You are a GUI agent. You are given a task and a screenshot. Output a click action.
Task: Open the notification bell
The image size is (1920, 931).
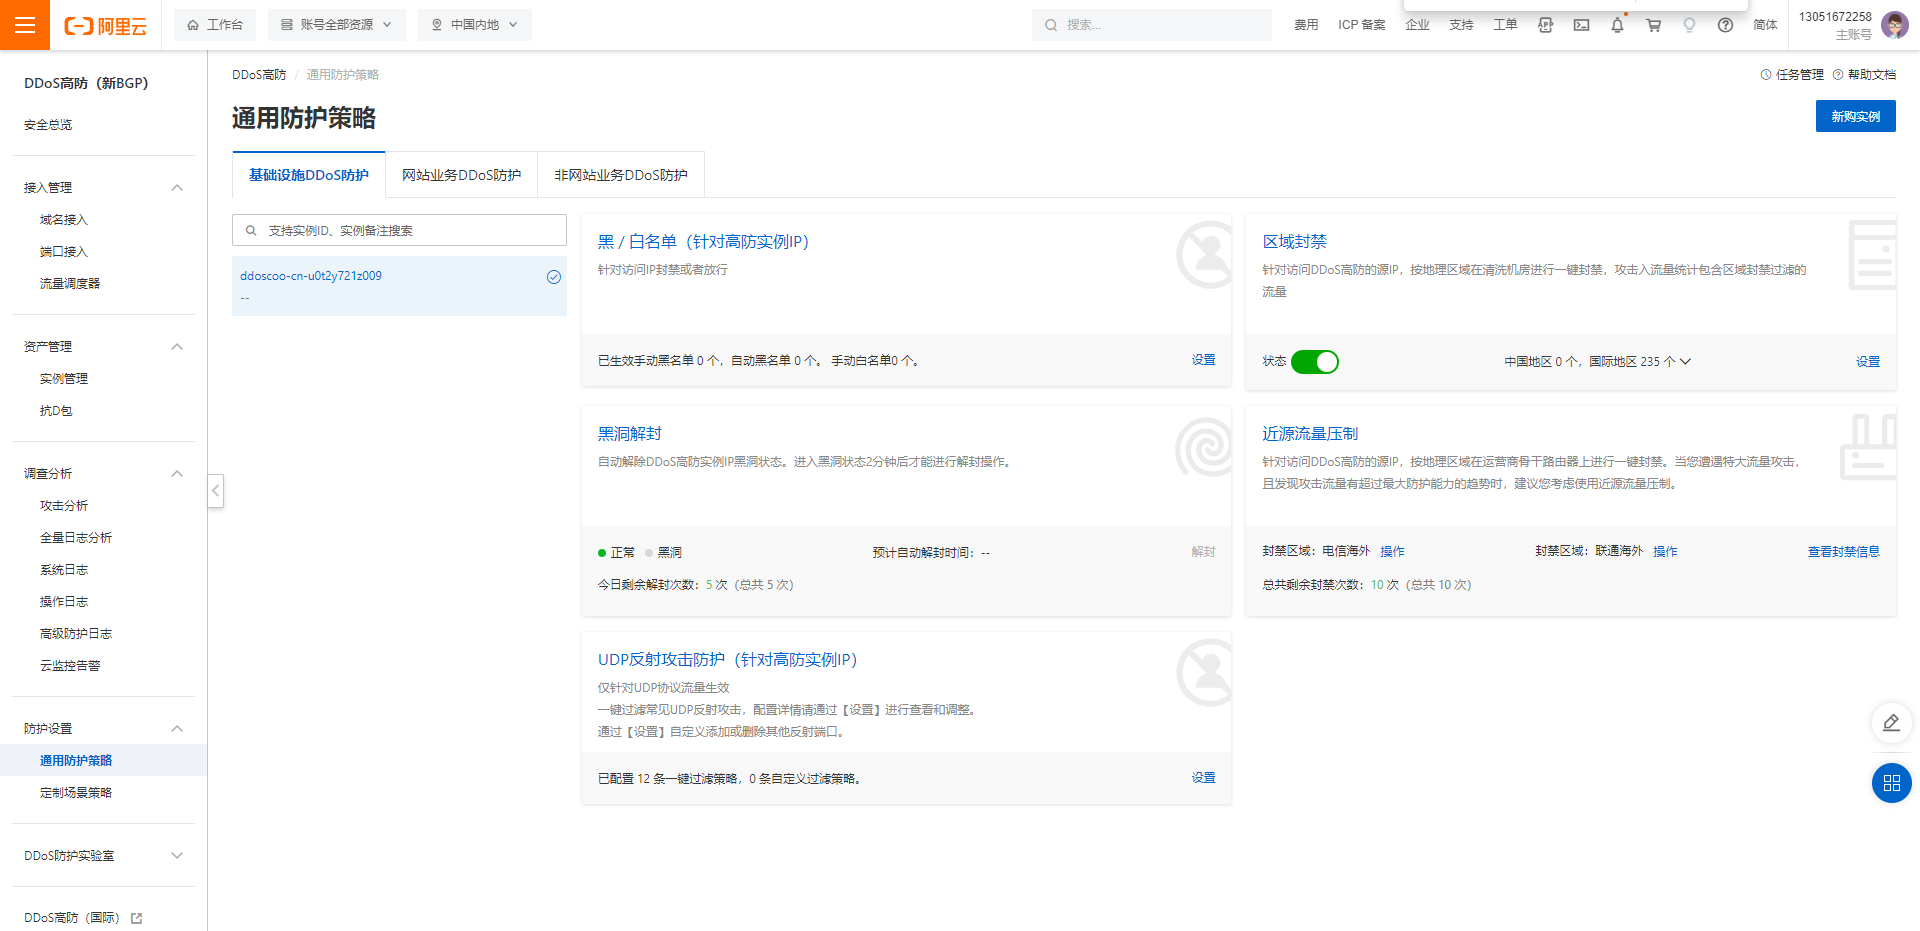(1617, 25)
